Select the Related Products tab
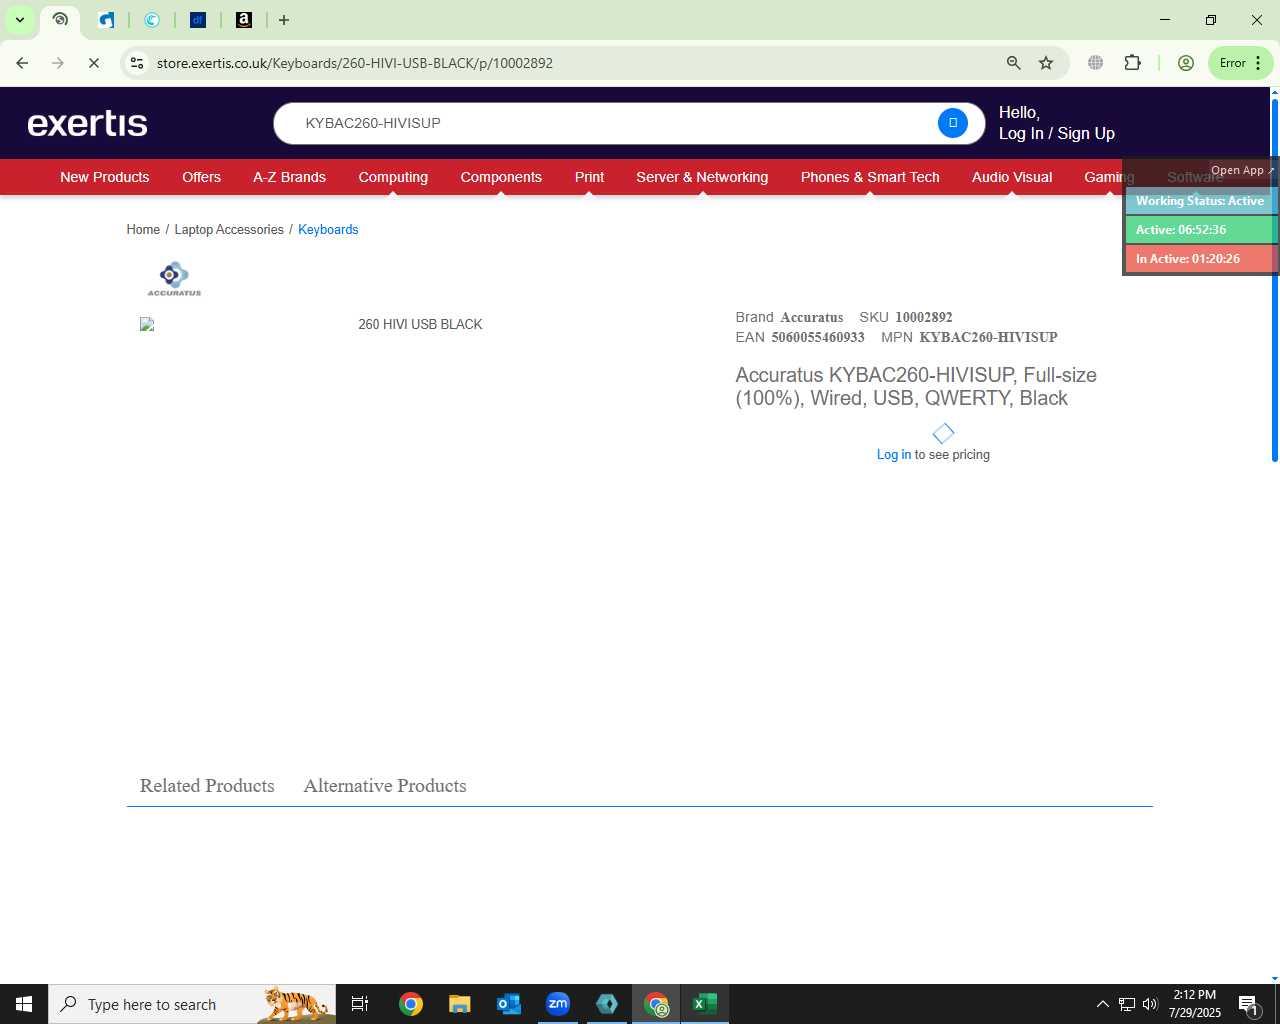Image resolution: width=1280 pixels, height=1024 pixels. 207,786
